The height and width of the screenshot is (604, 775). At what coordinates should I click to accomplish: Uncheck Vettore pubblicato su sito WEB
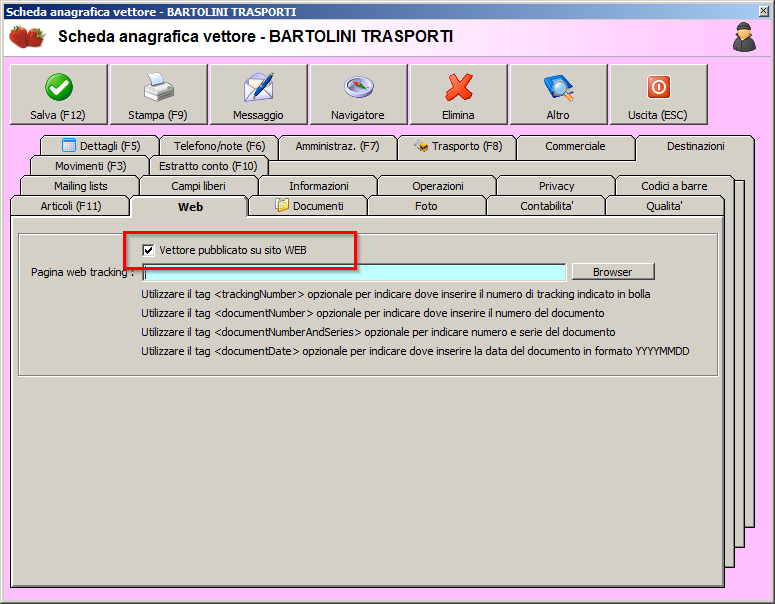click(148, 250)
